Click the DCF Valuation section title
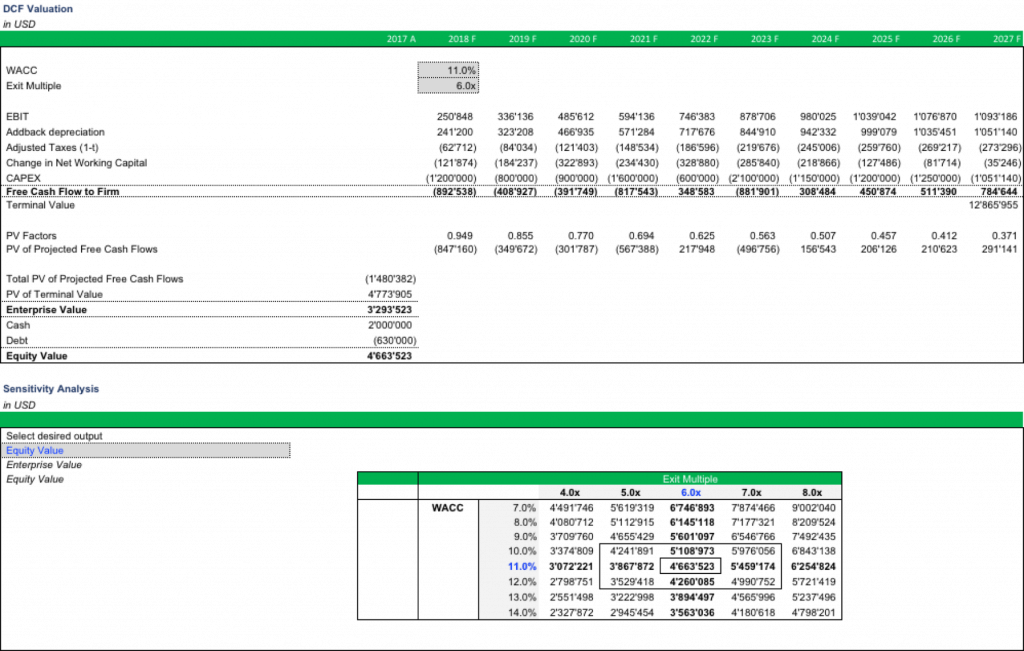This screenshot has width=1024, height=651. [38, 9]
